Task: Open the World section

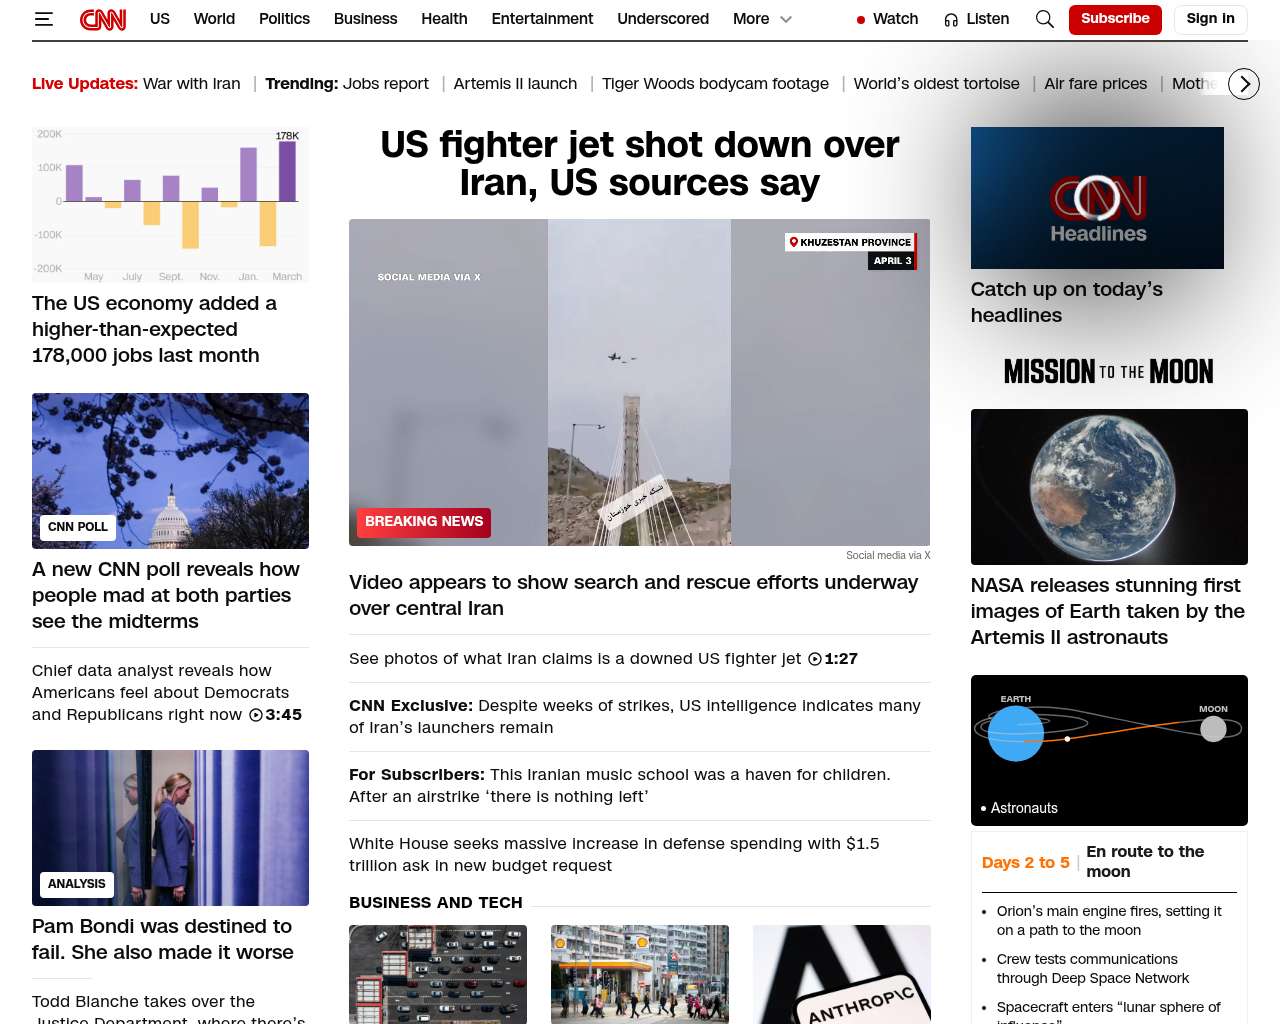Action: 214,19
